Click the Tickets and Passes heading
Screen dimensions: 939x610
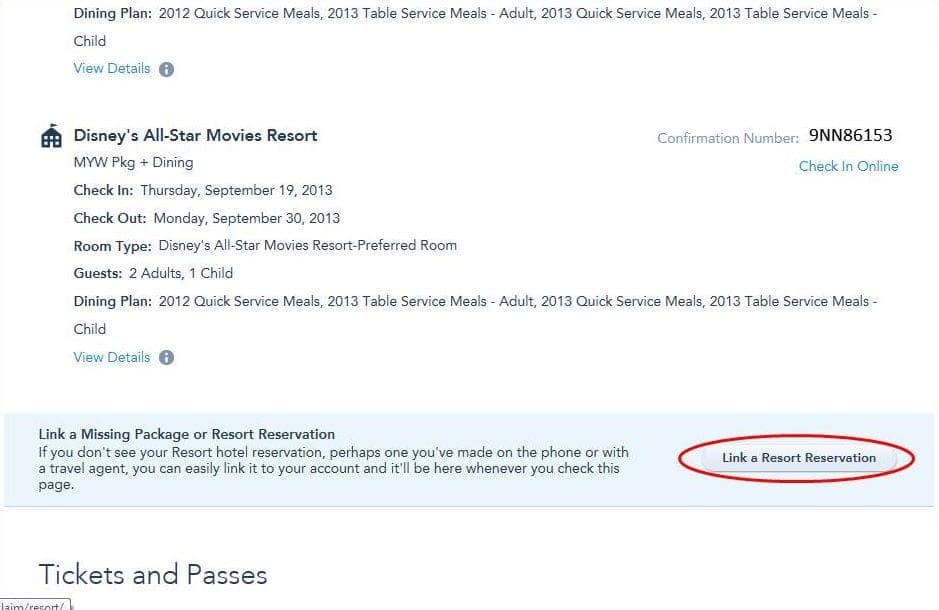[153, 575]
